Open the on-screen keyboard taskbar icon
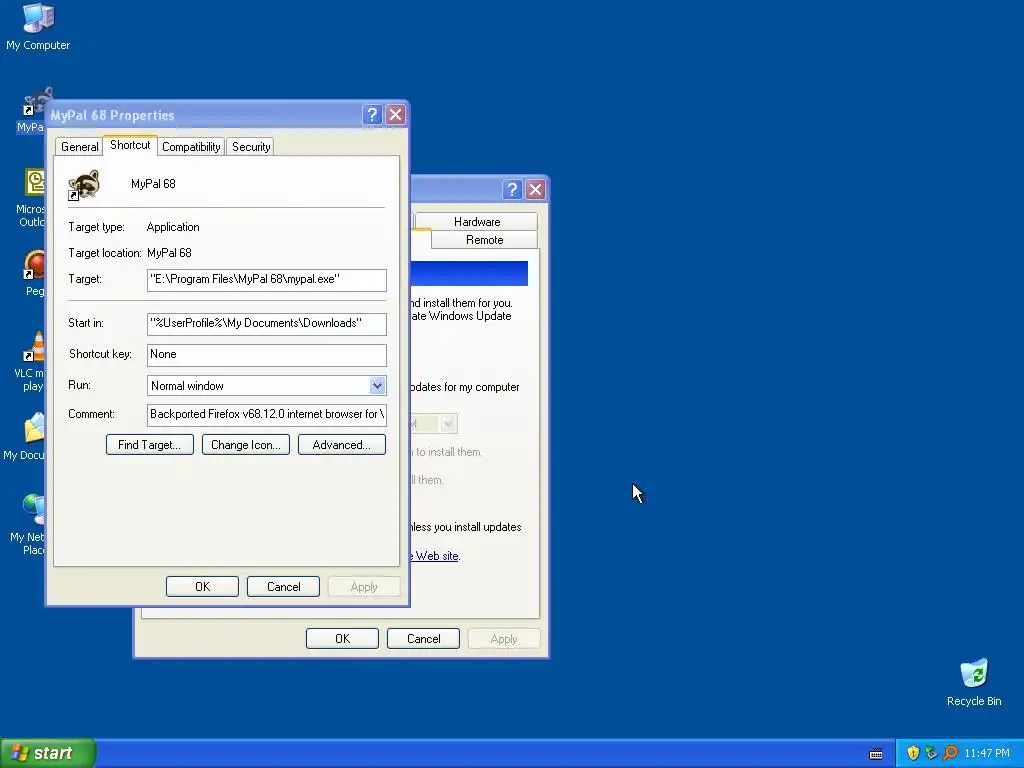 click(x=876, y=754)
